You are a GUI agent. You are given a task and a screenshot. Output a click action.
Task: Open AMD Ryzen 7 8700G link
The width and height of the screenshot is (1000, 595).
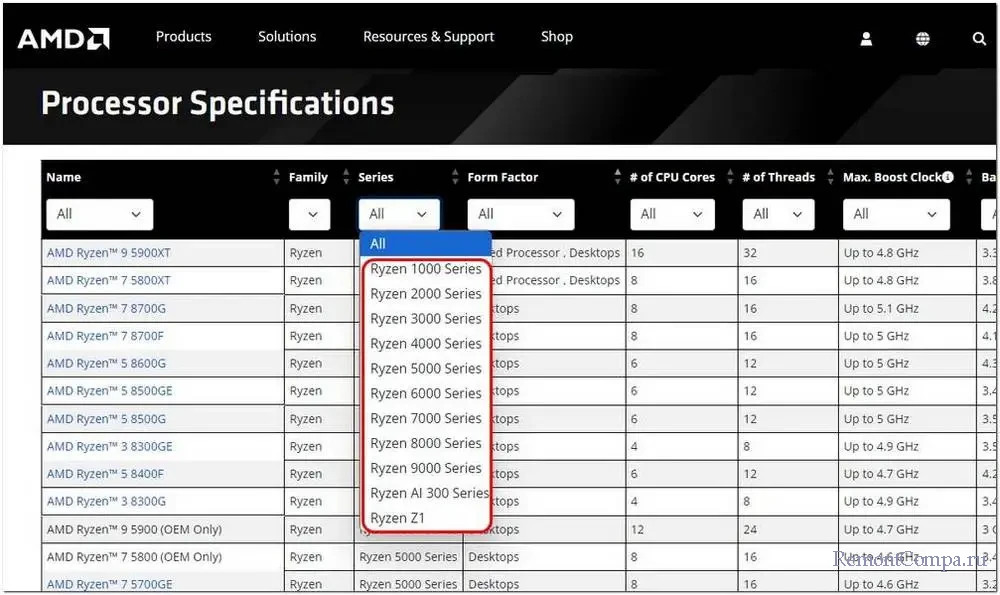coord(106,309)
